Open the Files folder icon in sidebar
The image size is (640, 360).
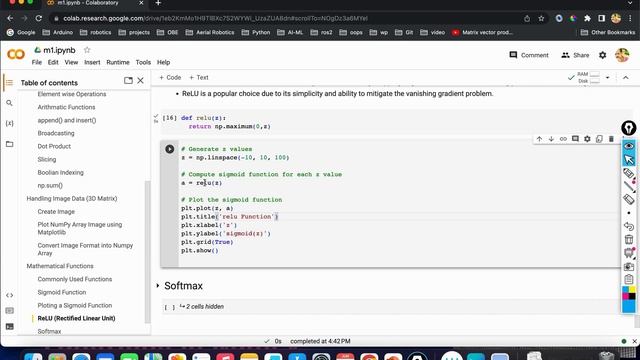click(x=9, y=144)
